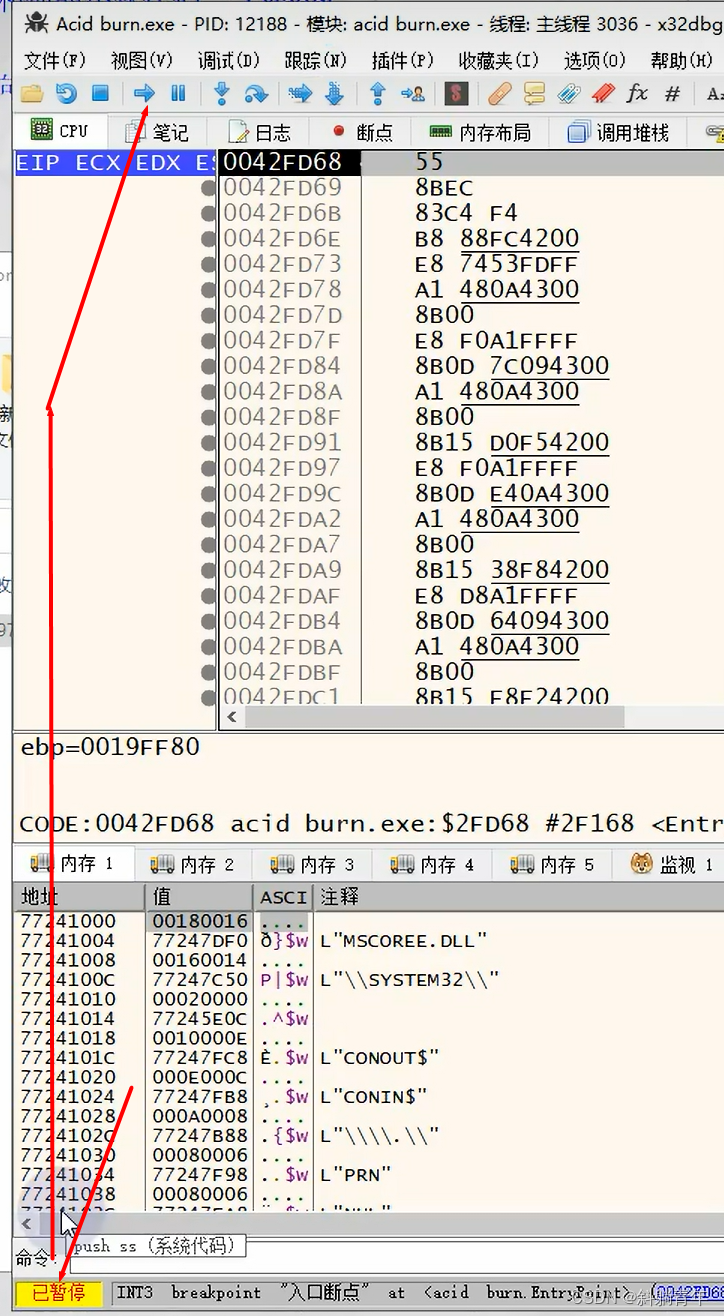Run the program with the arrow icon
Image resolution: width=724 pixels, height=1316 pixels.
pos(144,94)
